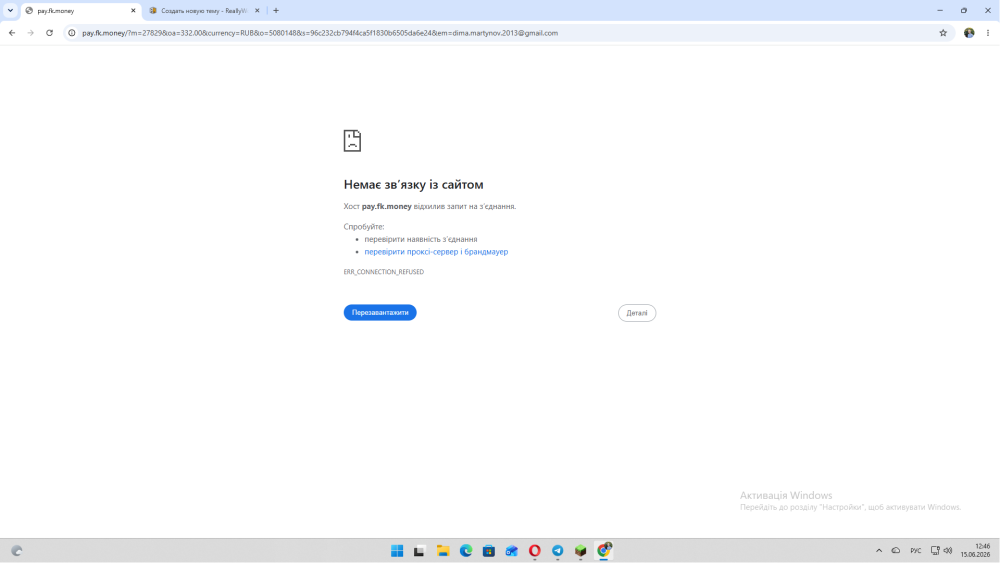Open the проксі-сервер і брандмауер link
Viewport: 1000px width, 563px height.
pos(436,252)
